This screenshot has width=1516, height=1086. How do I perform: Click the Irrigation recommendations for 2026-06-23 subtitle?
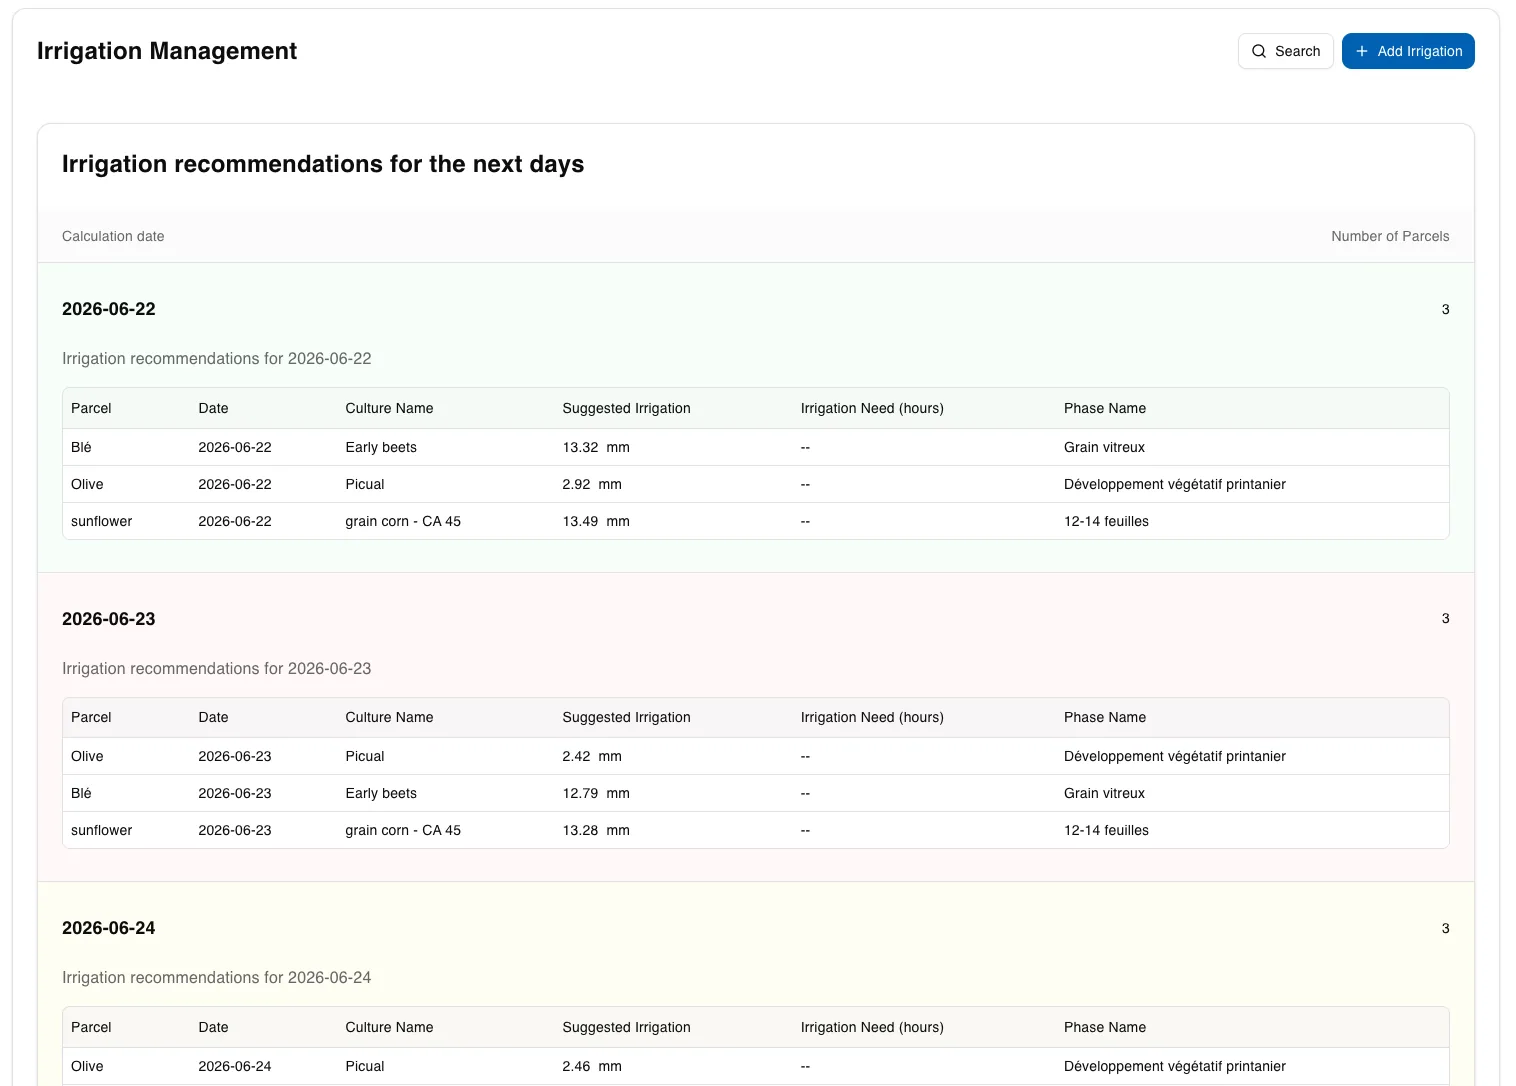coord(216,668)
